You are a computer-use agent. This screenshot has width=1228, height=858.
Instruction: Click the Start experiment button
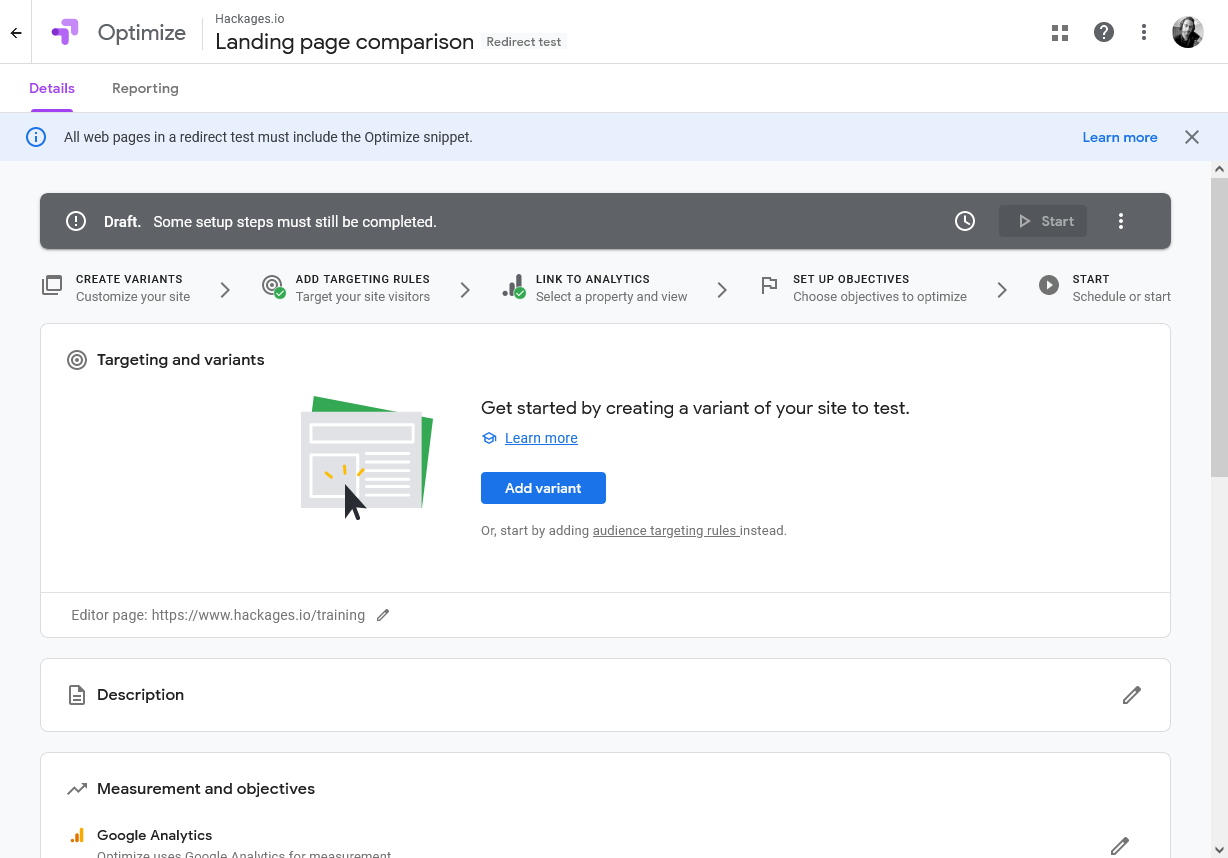1043,221
